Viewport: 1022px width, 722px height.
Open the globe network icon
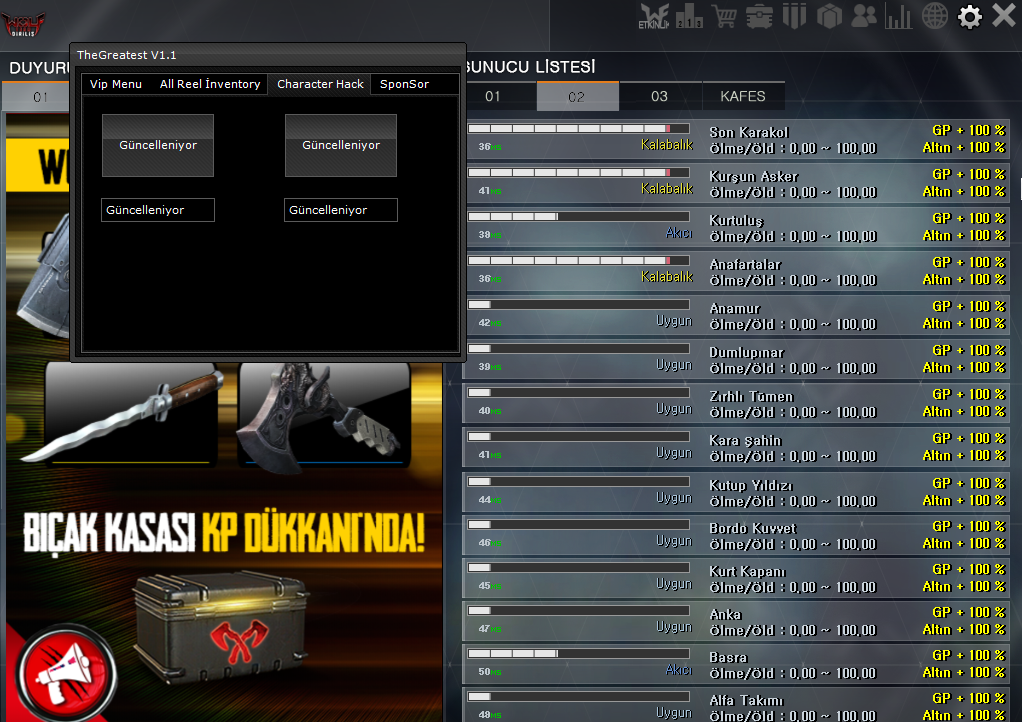934,16
